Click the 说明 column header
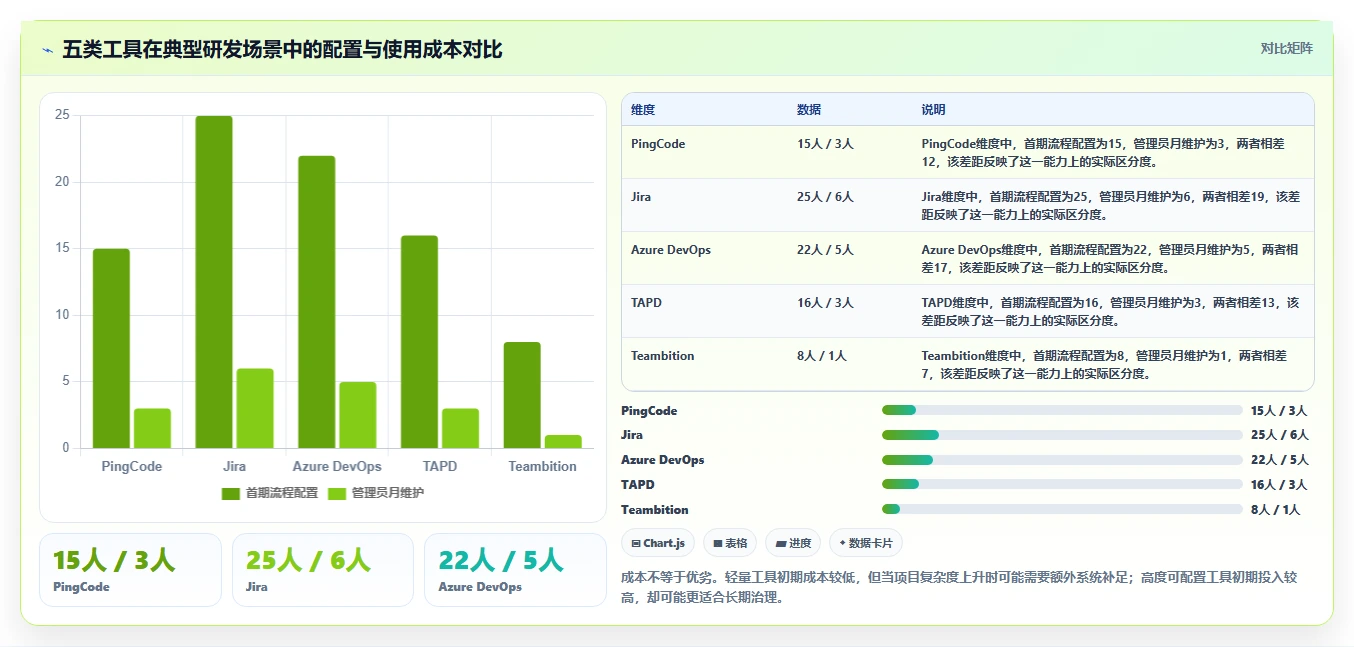 (x=934, y=110)
